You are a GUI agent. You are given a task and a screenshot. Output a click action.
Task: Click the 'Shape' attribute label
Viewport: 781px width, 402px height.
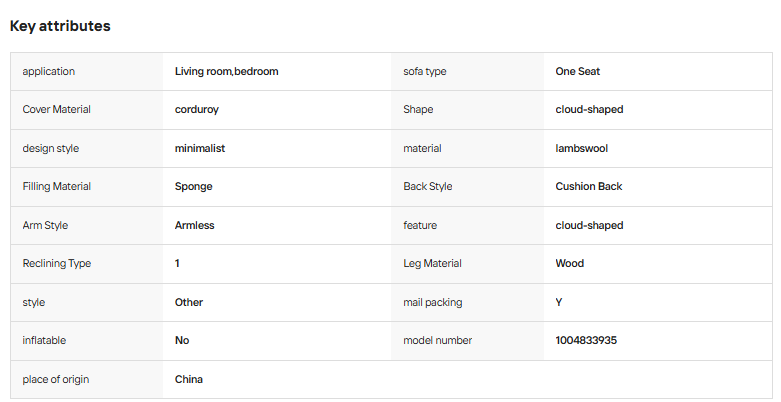coord(418,110)
